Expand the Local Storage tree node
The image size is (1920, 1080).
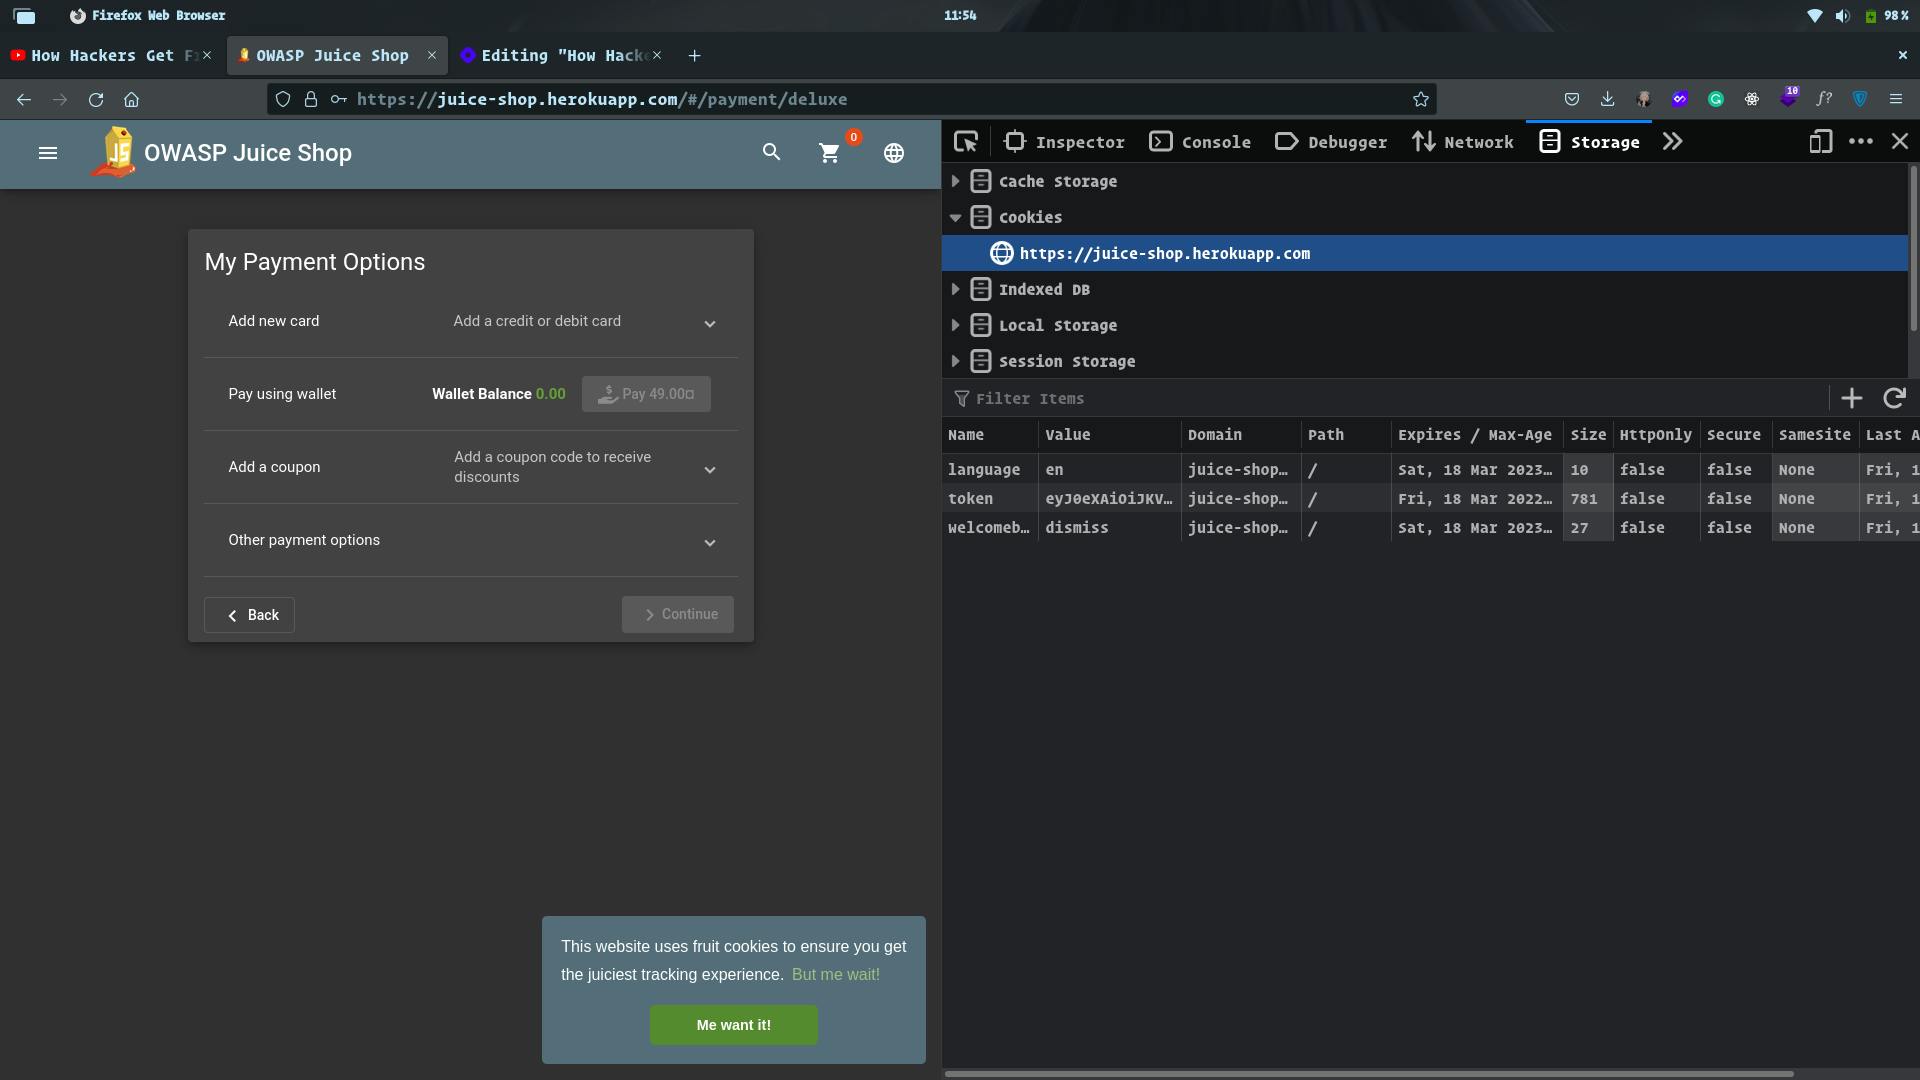[x=955, y=325]
